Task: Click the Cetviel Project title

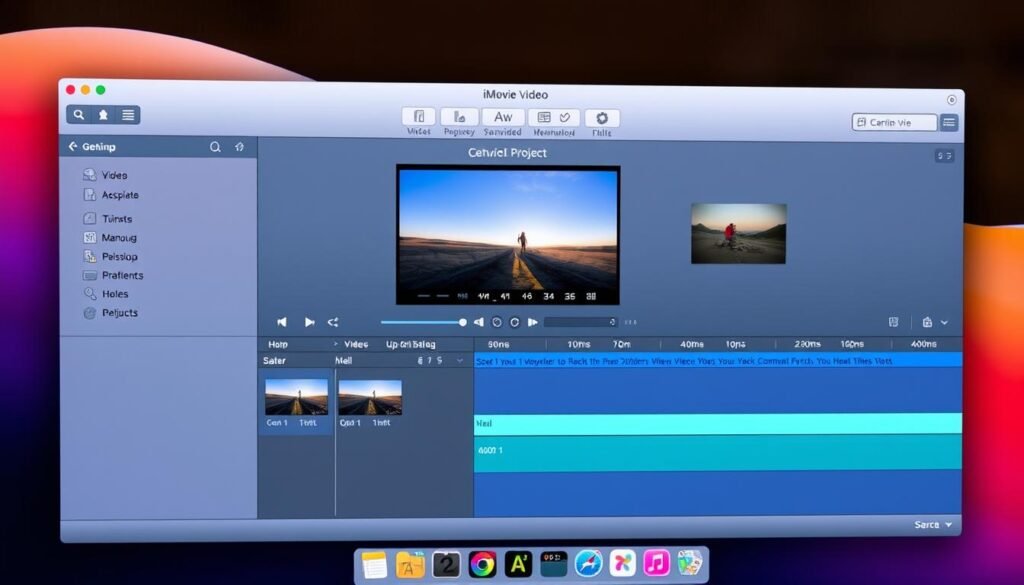Action: (x=507, y=153)
